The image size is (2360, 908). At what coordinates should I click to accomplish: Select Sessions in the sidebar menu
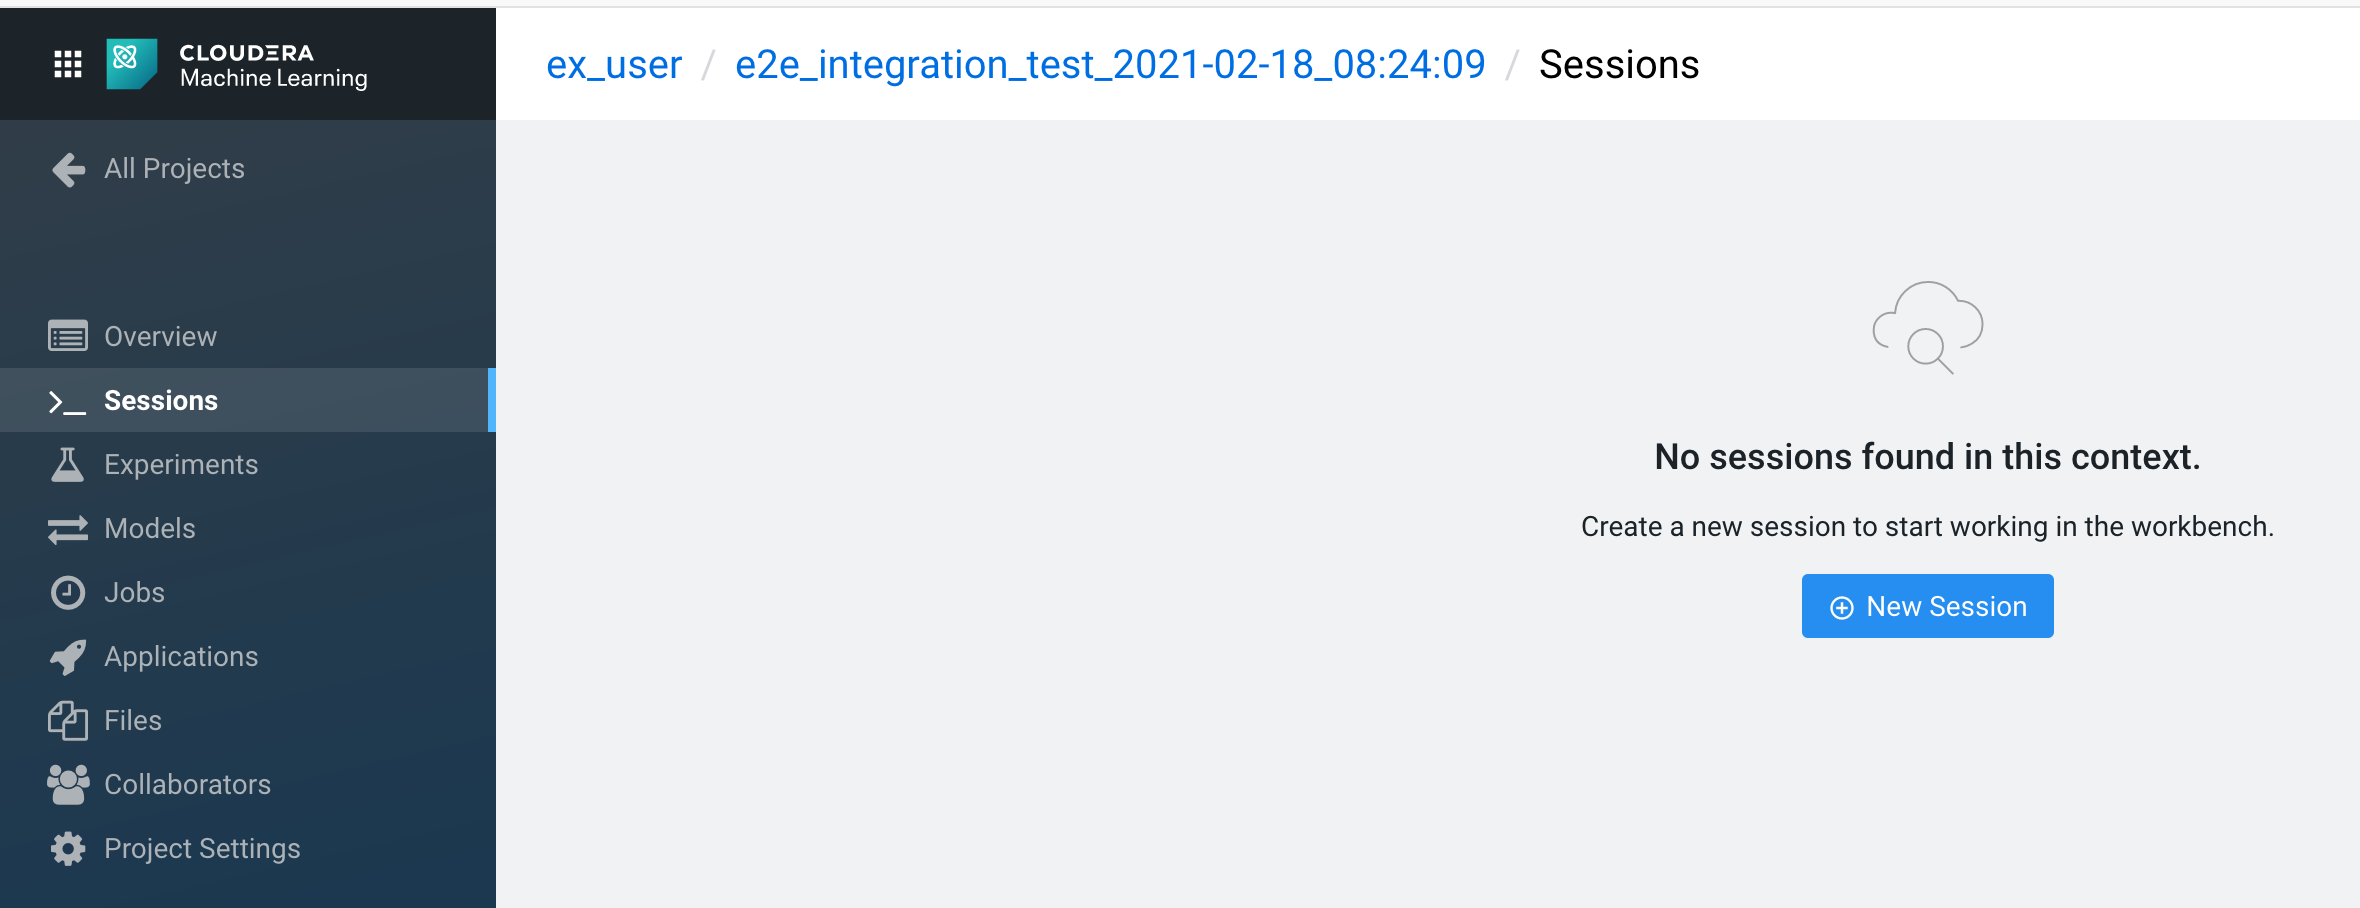161,400
